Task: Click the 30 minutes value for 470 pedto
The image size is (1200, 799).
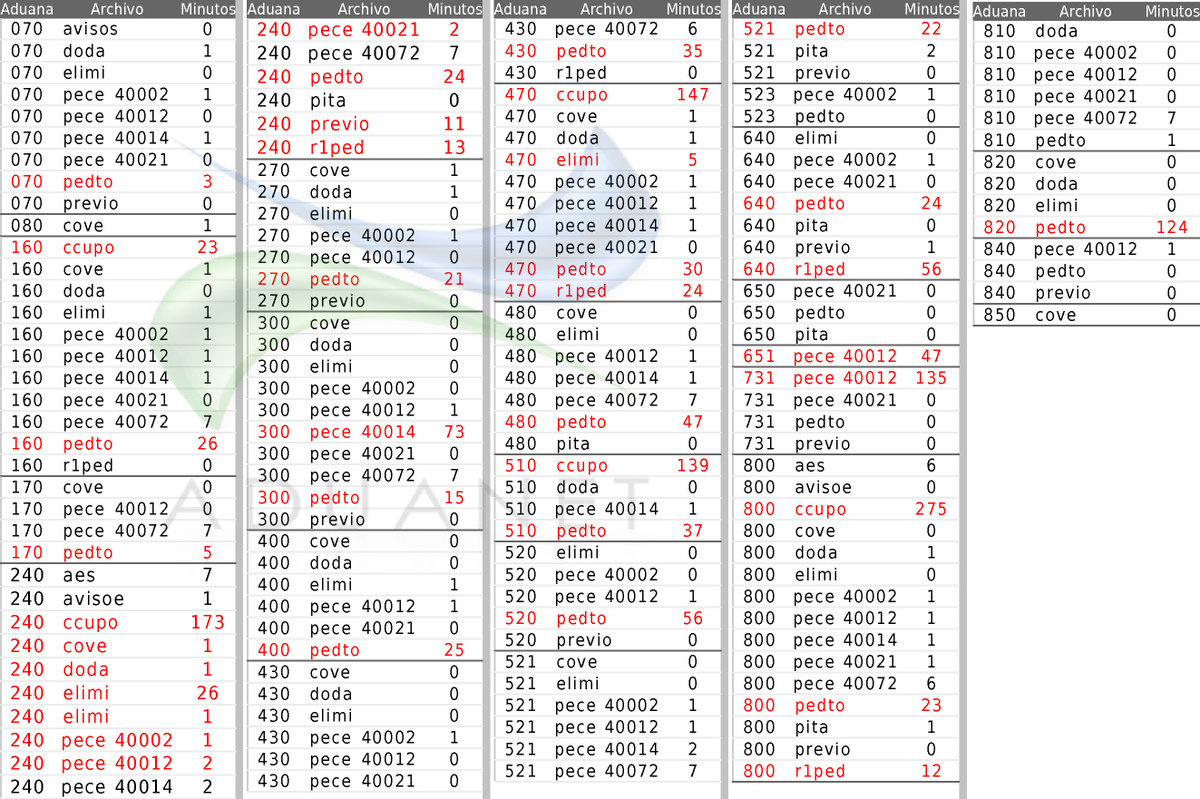Action: click(692, 269)
